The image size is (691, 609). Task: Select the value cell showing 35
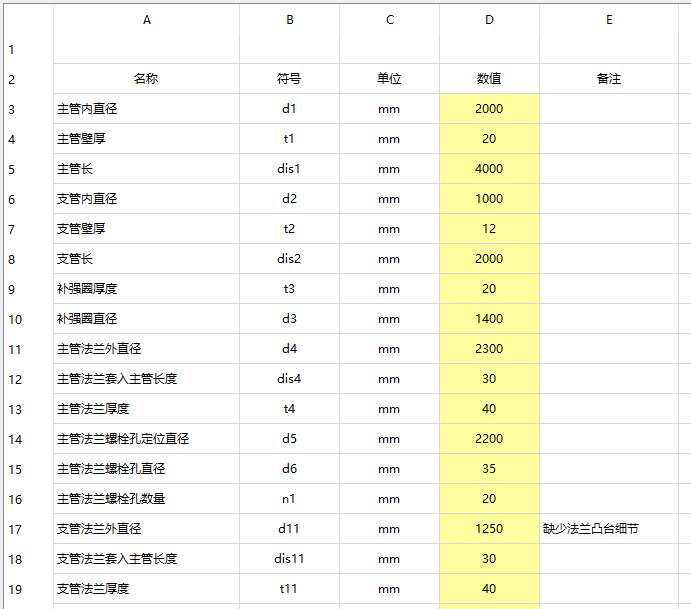tap(489, 469)
